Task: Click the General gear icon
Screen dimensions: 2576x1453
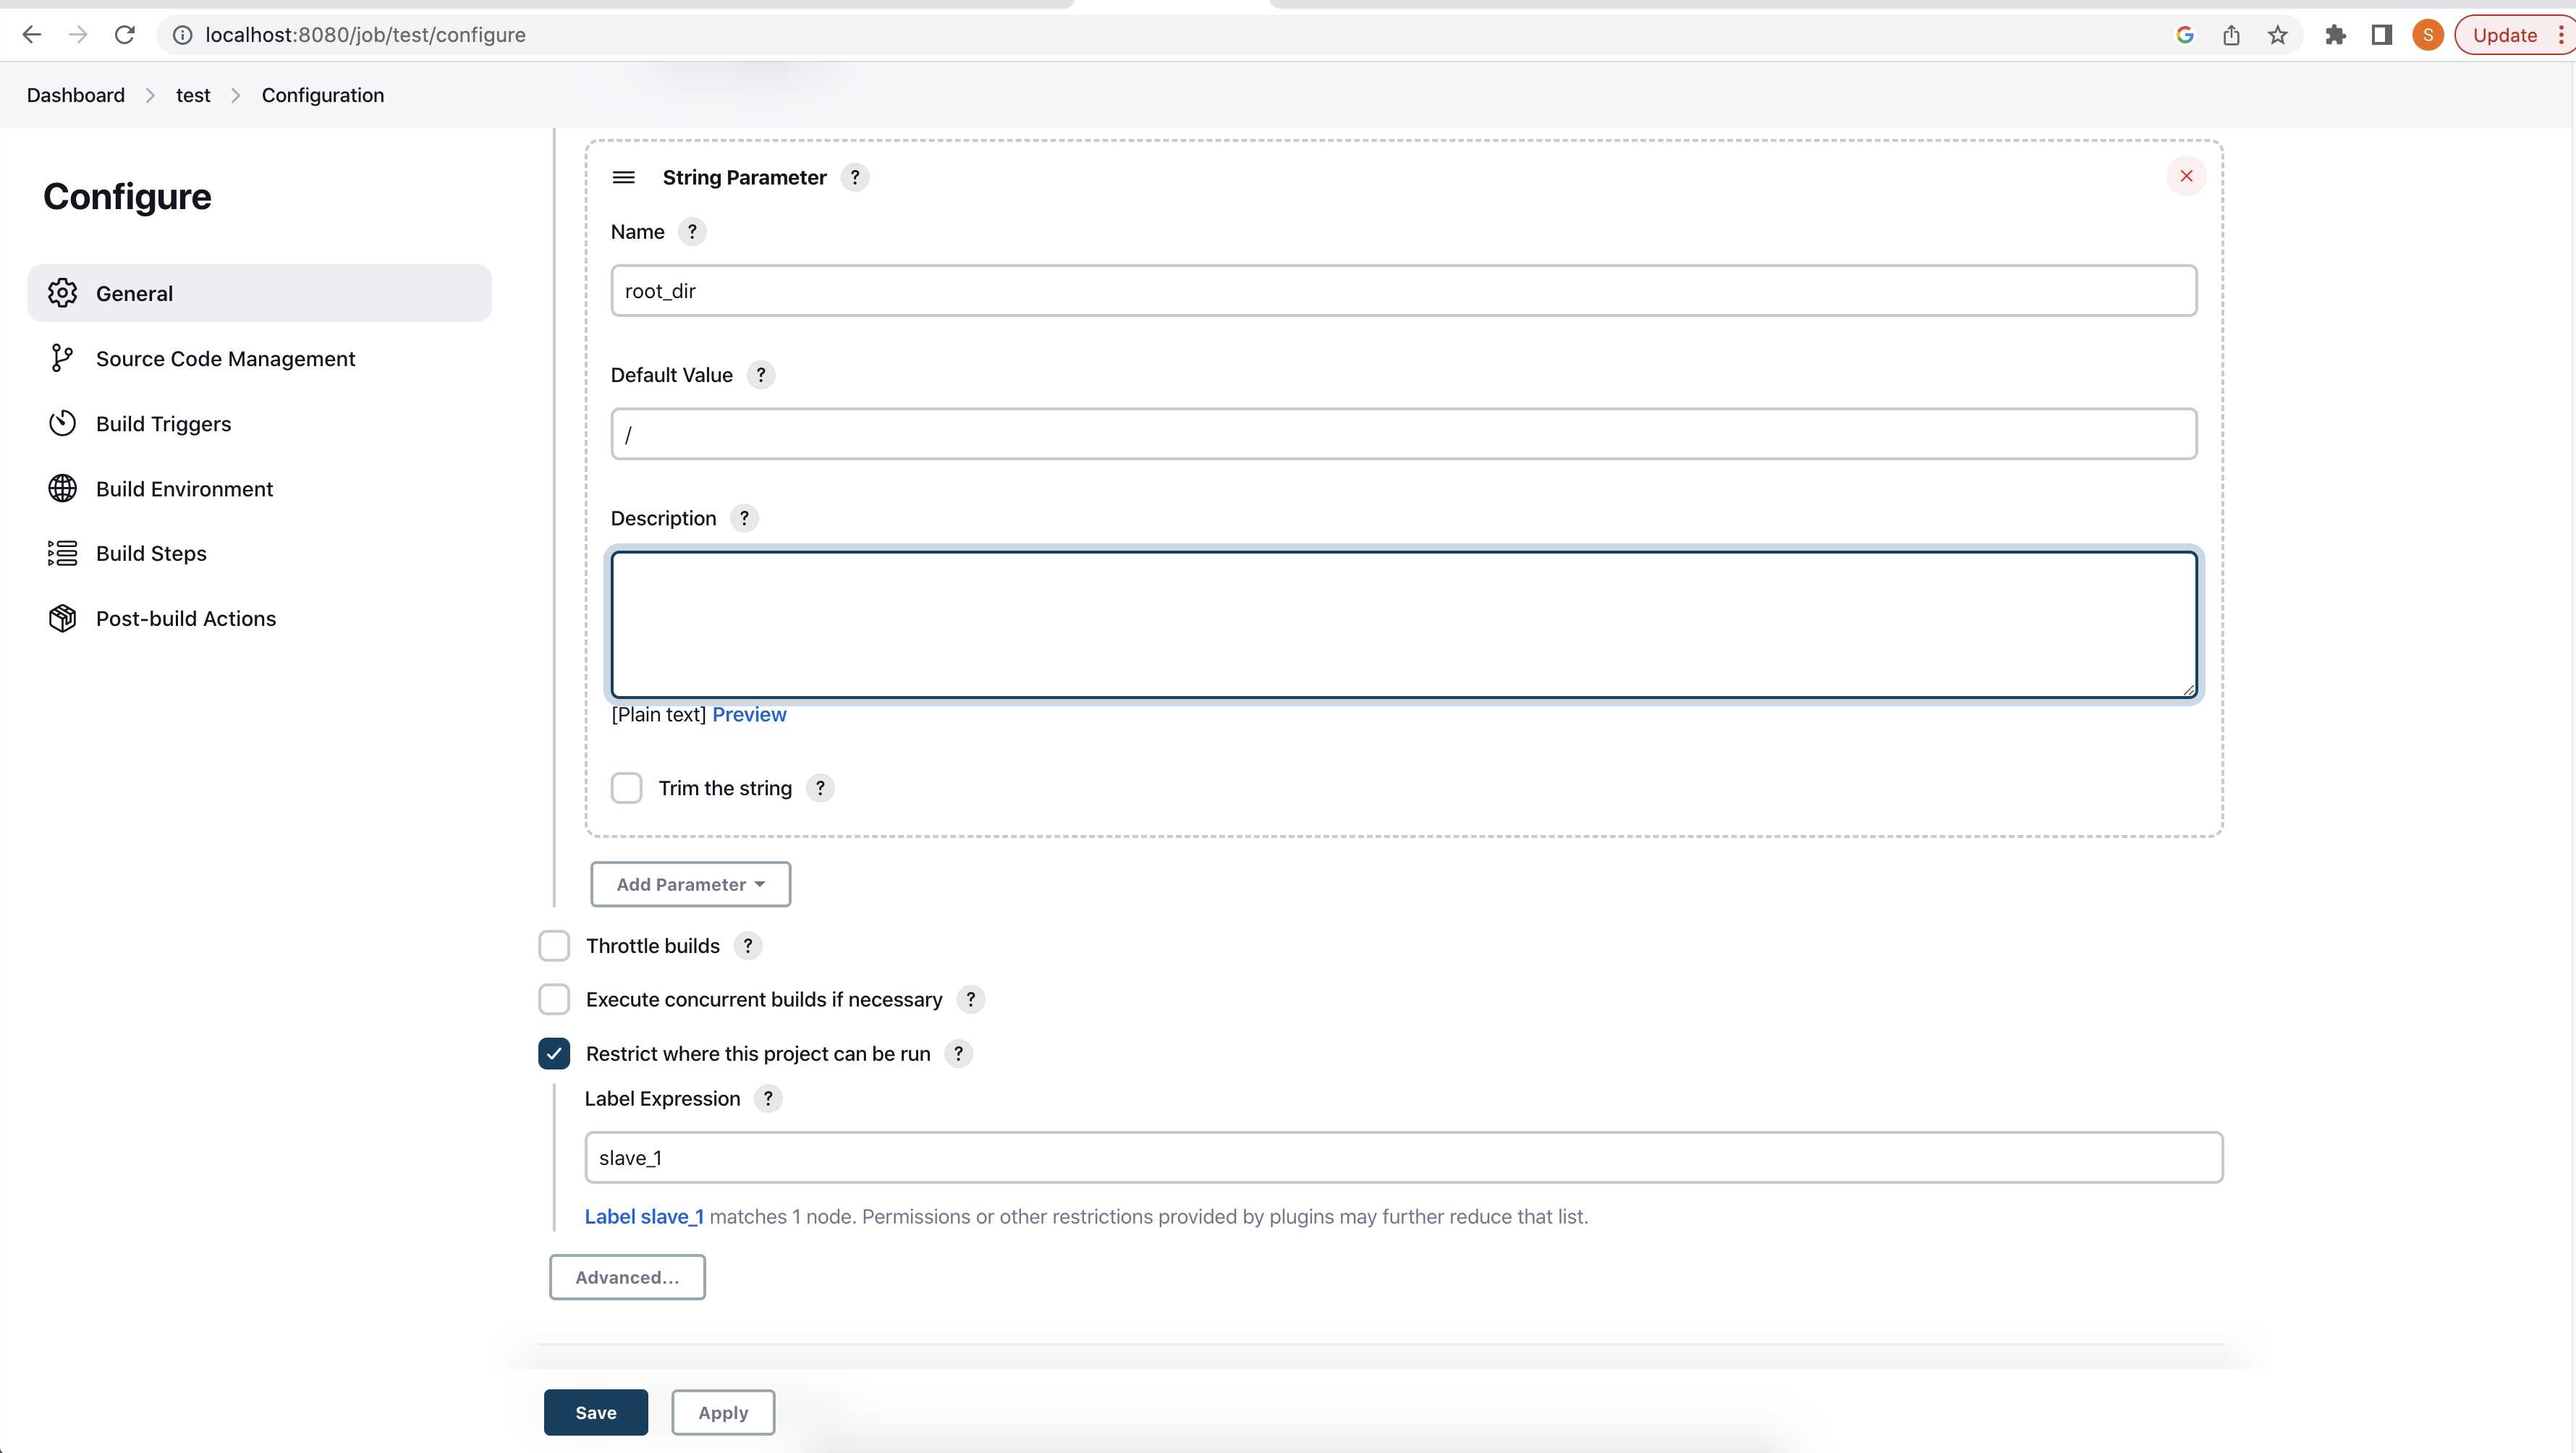Action: 62,293
